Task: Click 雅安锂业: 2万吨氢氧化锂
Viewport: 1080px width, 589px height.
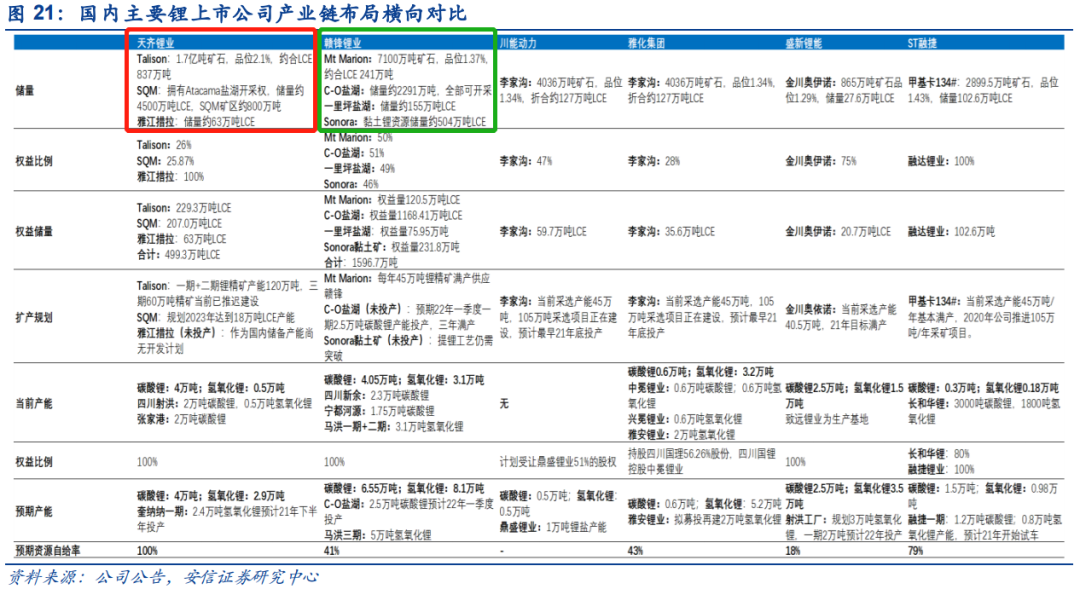Action: (x=681, y=435)
